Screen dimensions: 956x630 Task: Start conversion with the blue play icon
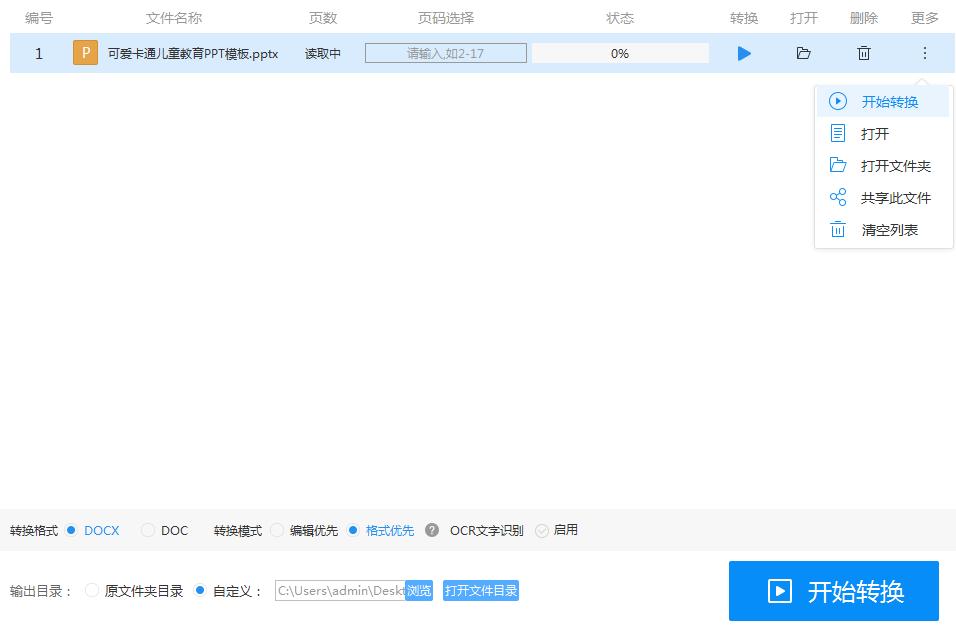(x=744, y=53)
